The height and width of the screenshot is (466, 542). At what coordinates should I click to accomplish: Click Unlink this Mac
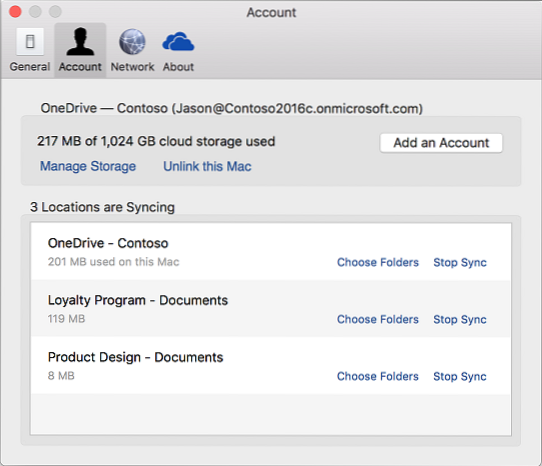(x=207, y=166)
